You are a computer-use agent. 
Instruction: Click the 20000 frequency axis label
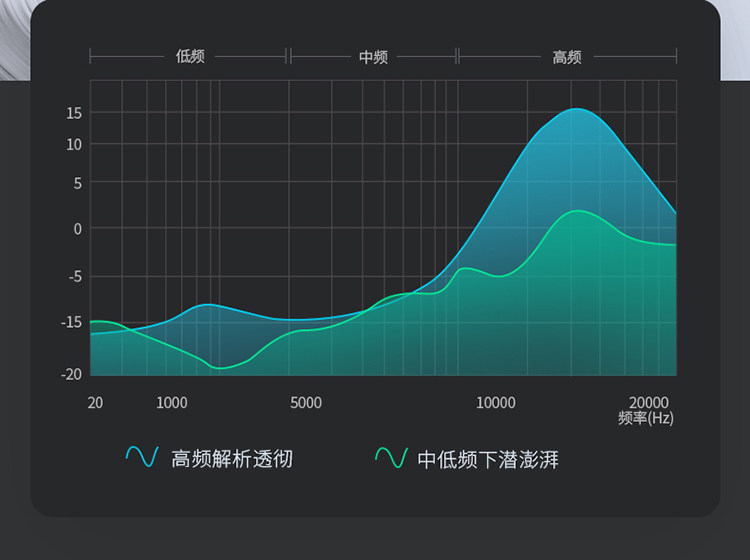649,402
